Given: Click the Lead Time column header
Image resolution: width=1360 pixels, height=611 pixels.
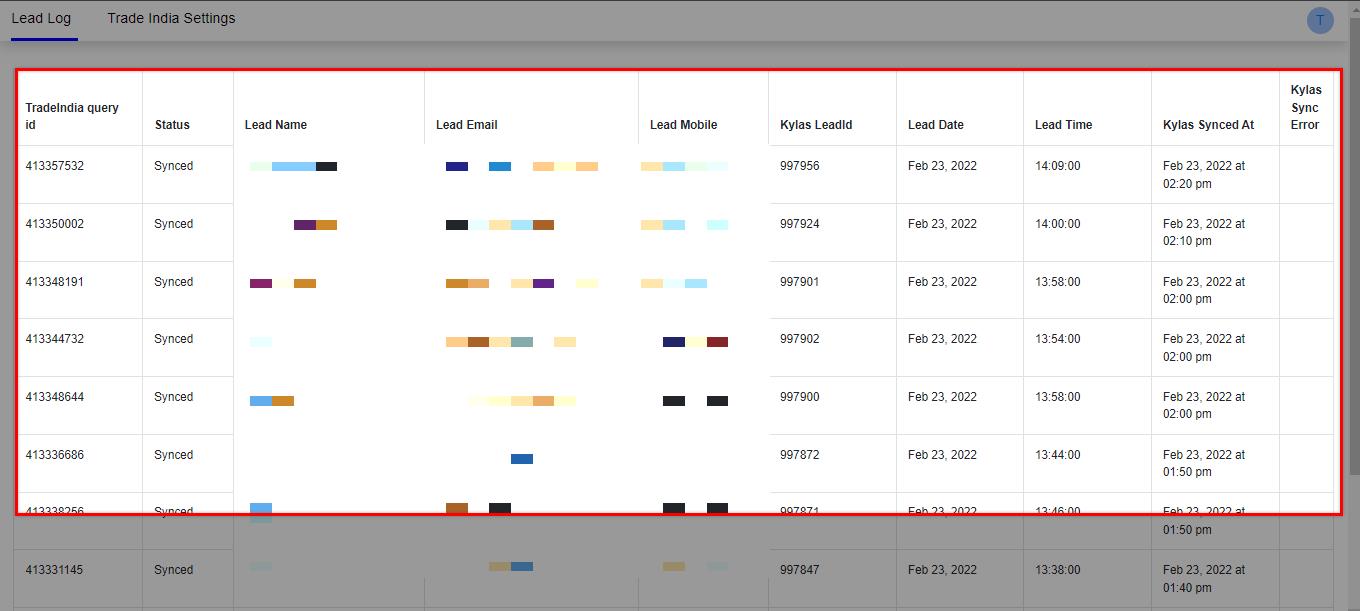Looking at the screenshot, I should coord(1063,125).
